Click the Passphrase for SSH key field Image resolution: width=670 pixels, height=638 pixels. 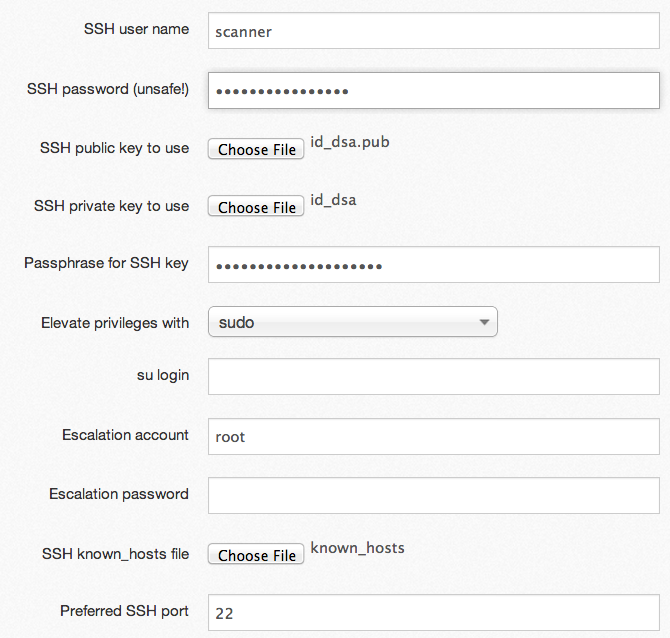click(434, 265)
